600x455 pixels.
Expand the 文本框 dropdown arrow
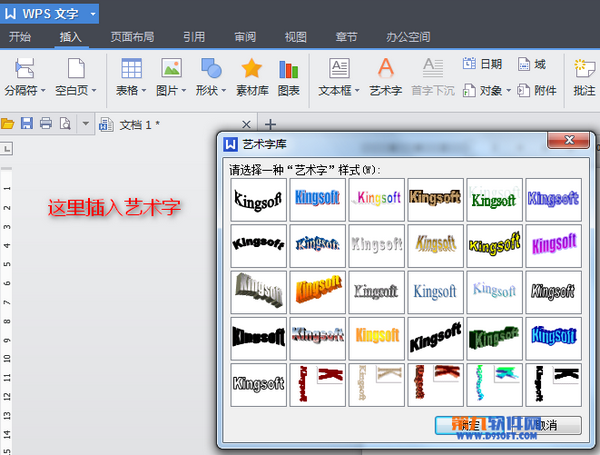[357, 91]
